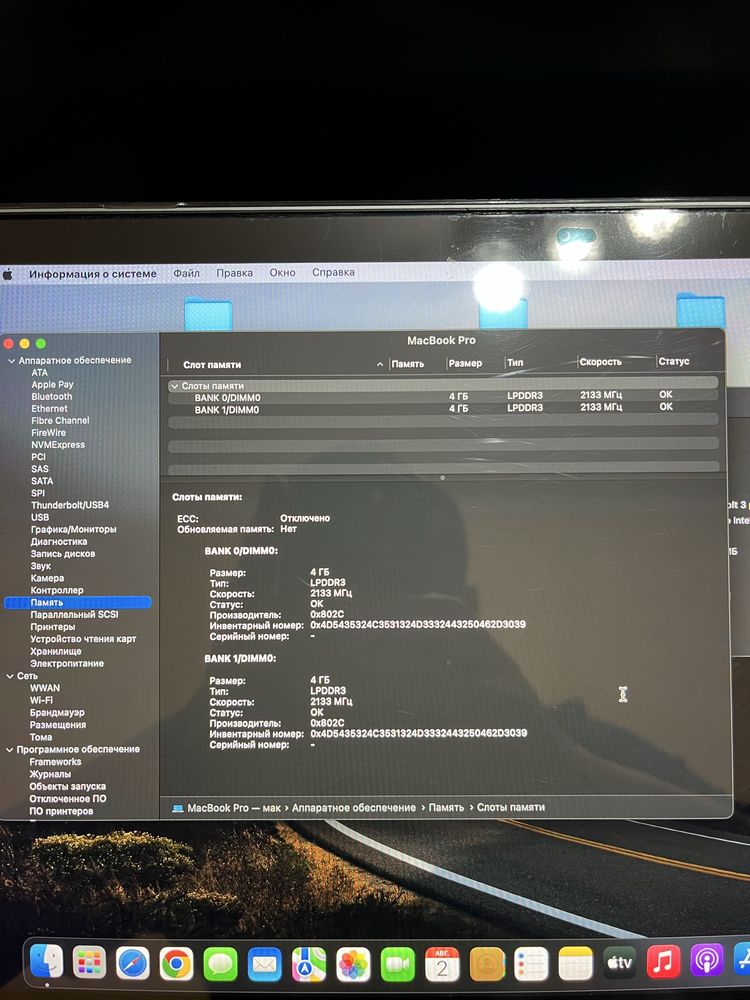Screen dimensions: 750x1000
Task: Select PCI in the sidebar
Action: click(x=38, y=457)
